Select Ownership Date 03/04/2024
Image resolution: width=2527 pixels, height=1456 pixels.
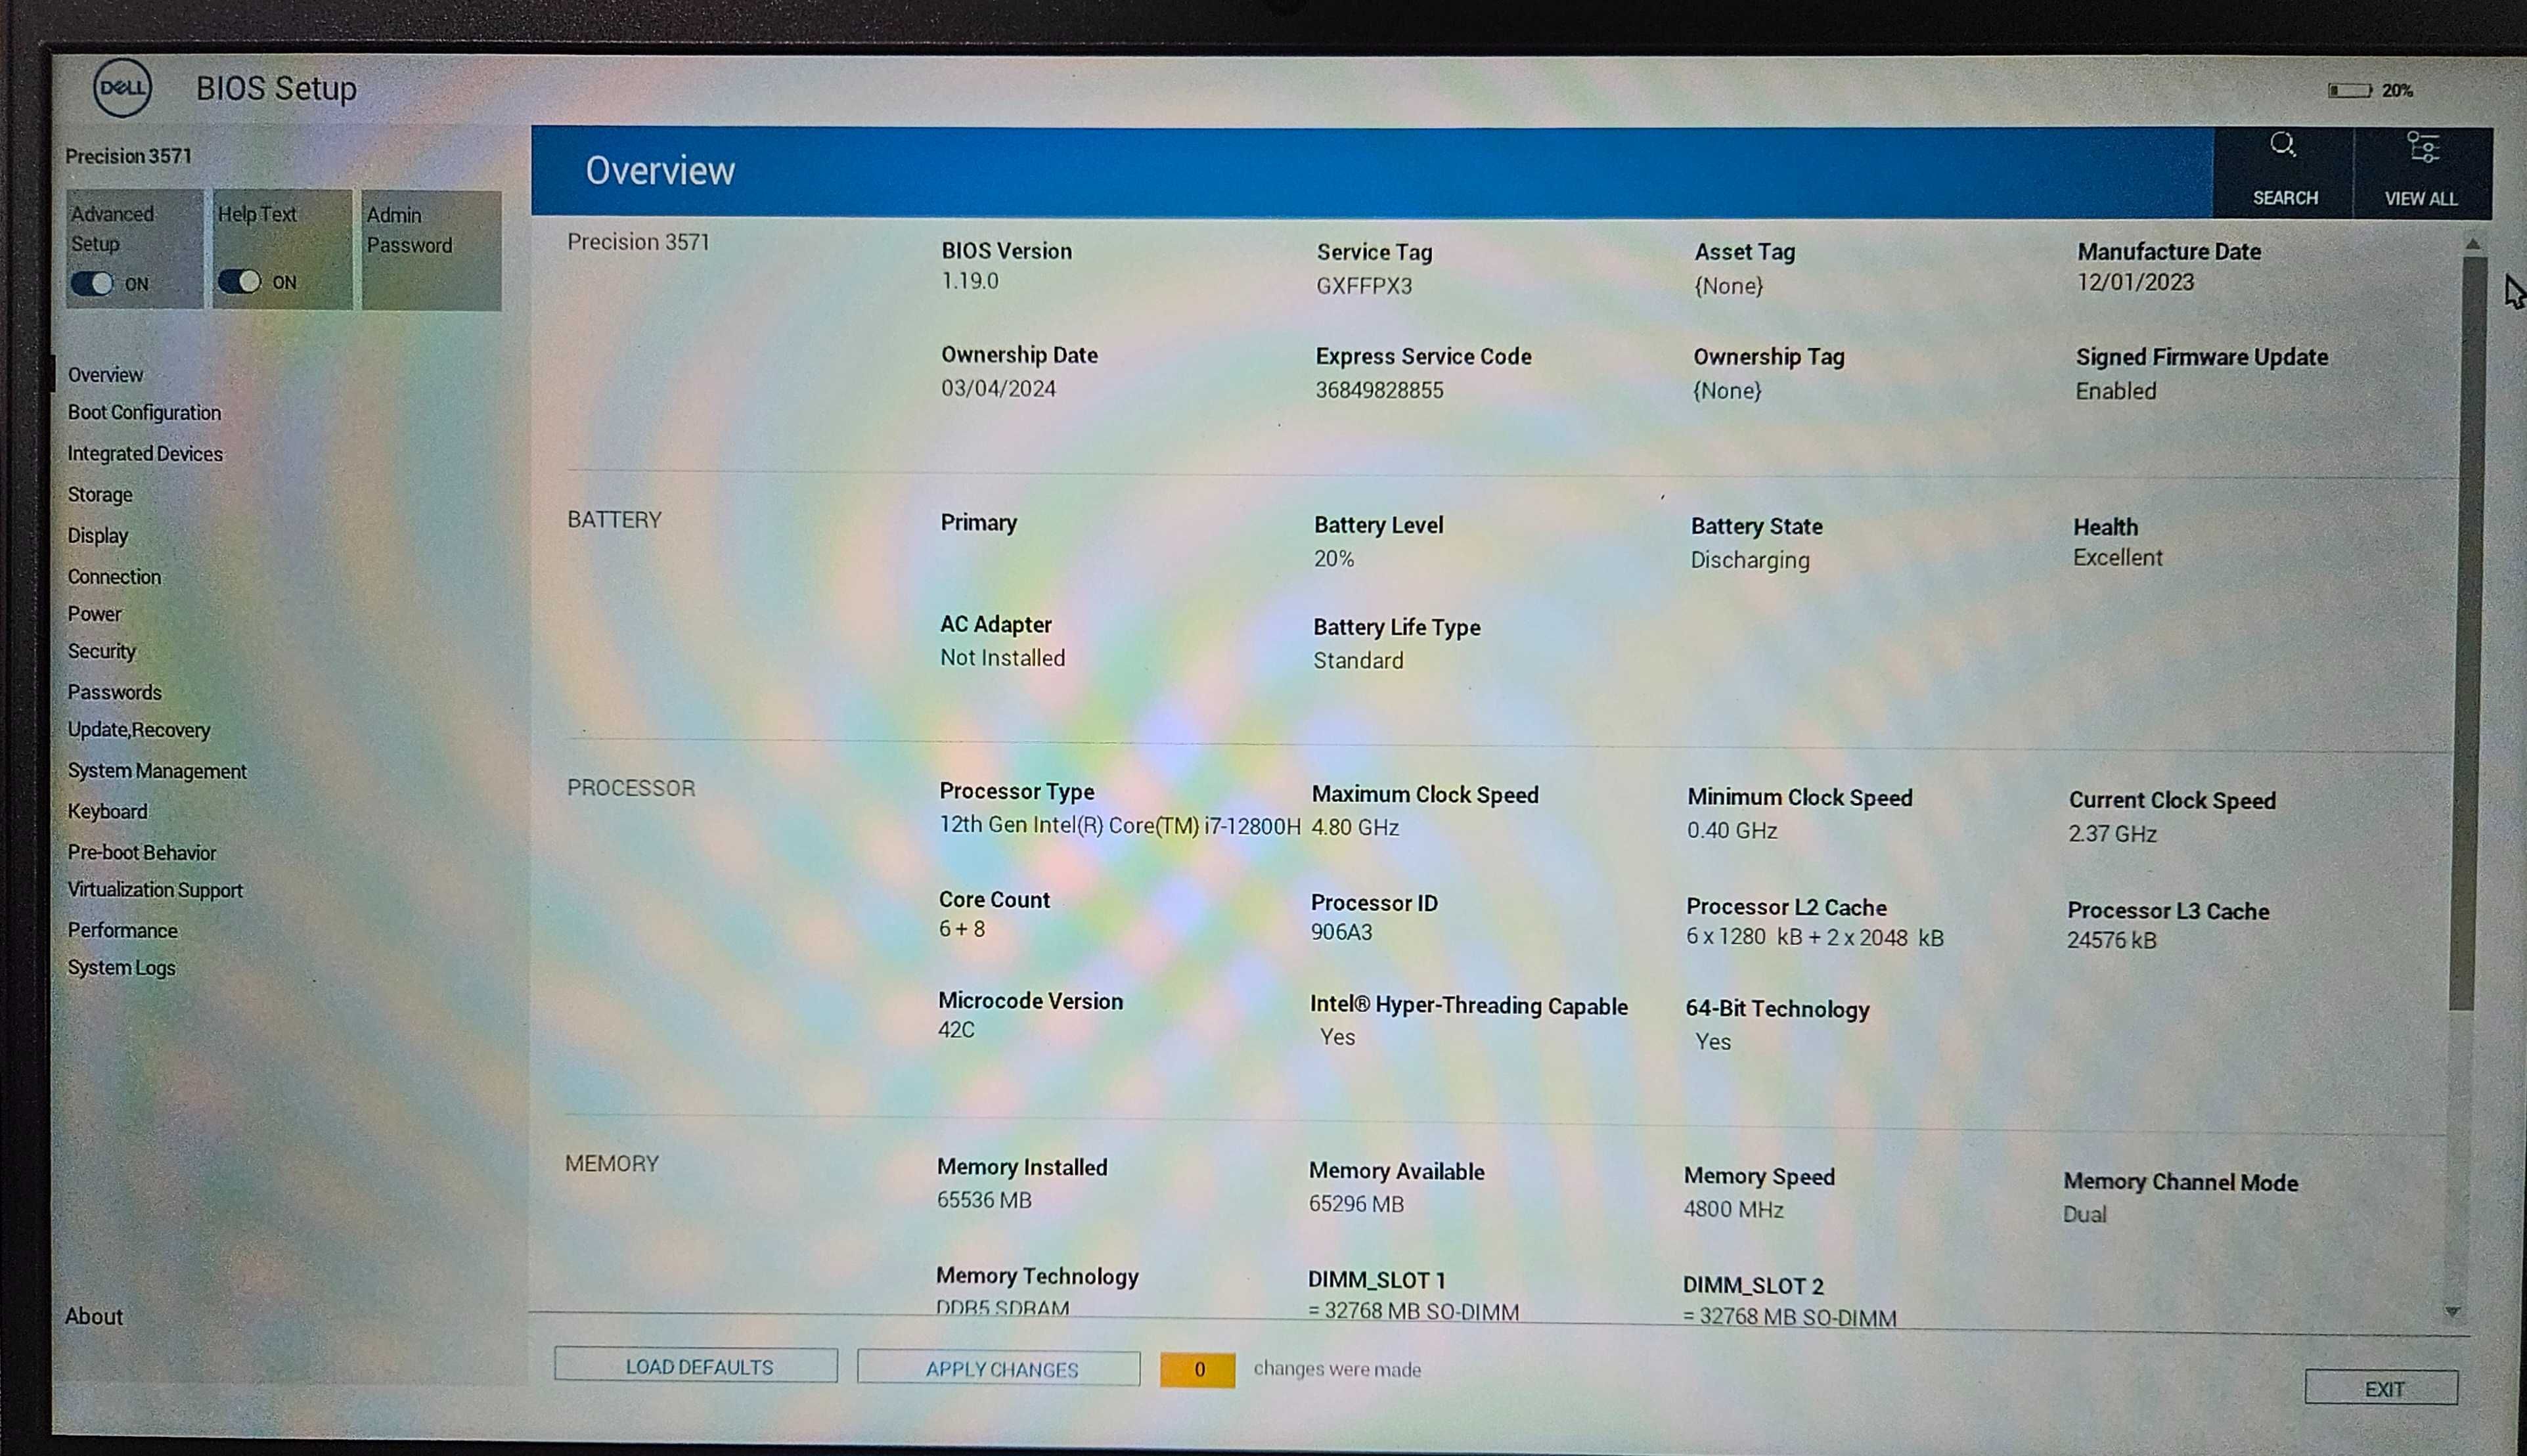click(x=998, y=388)
